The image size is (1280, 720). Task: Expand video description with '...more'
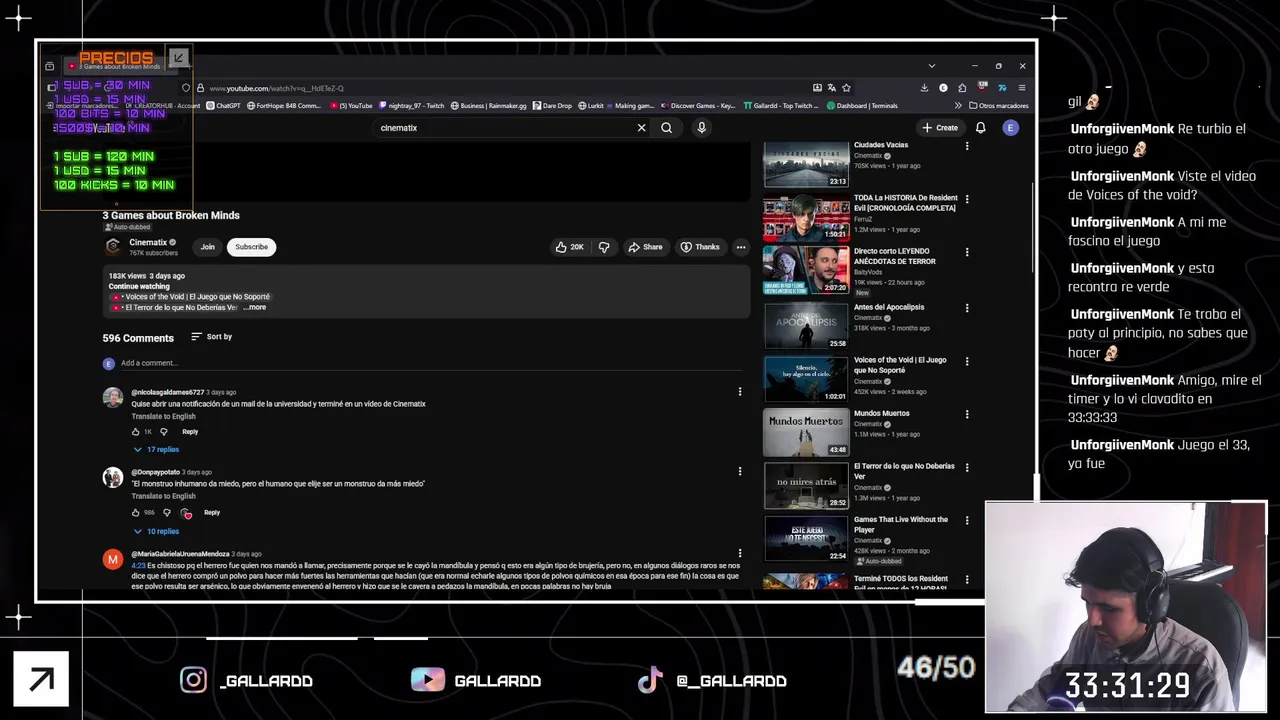pos(255,308)
